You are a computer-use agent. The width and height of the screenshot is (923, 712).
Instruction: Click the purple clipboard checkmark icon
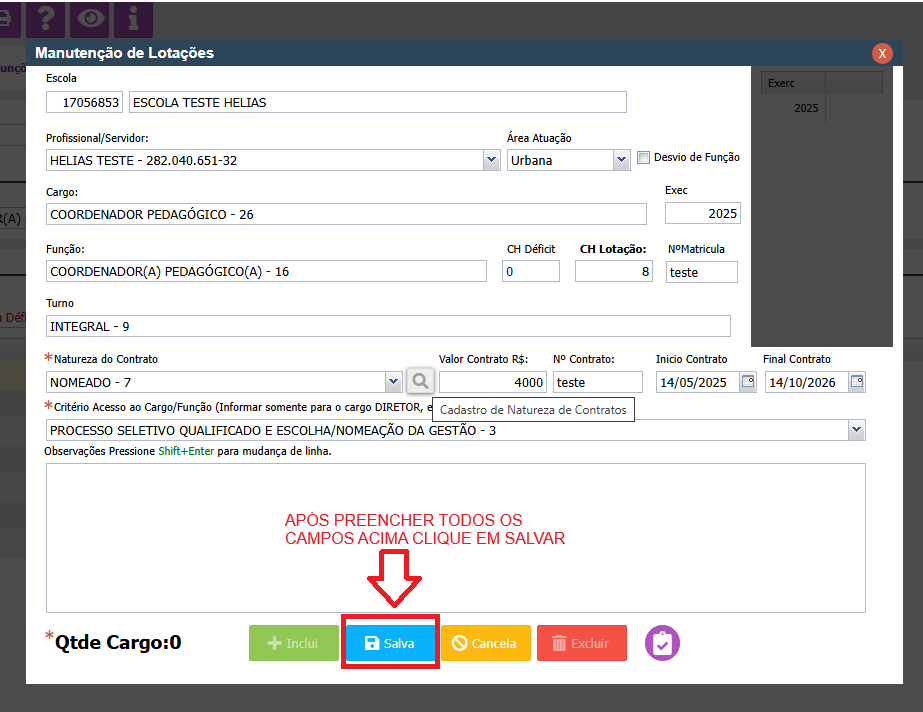662,643
